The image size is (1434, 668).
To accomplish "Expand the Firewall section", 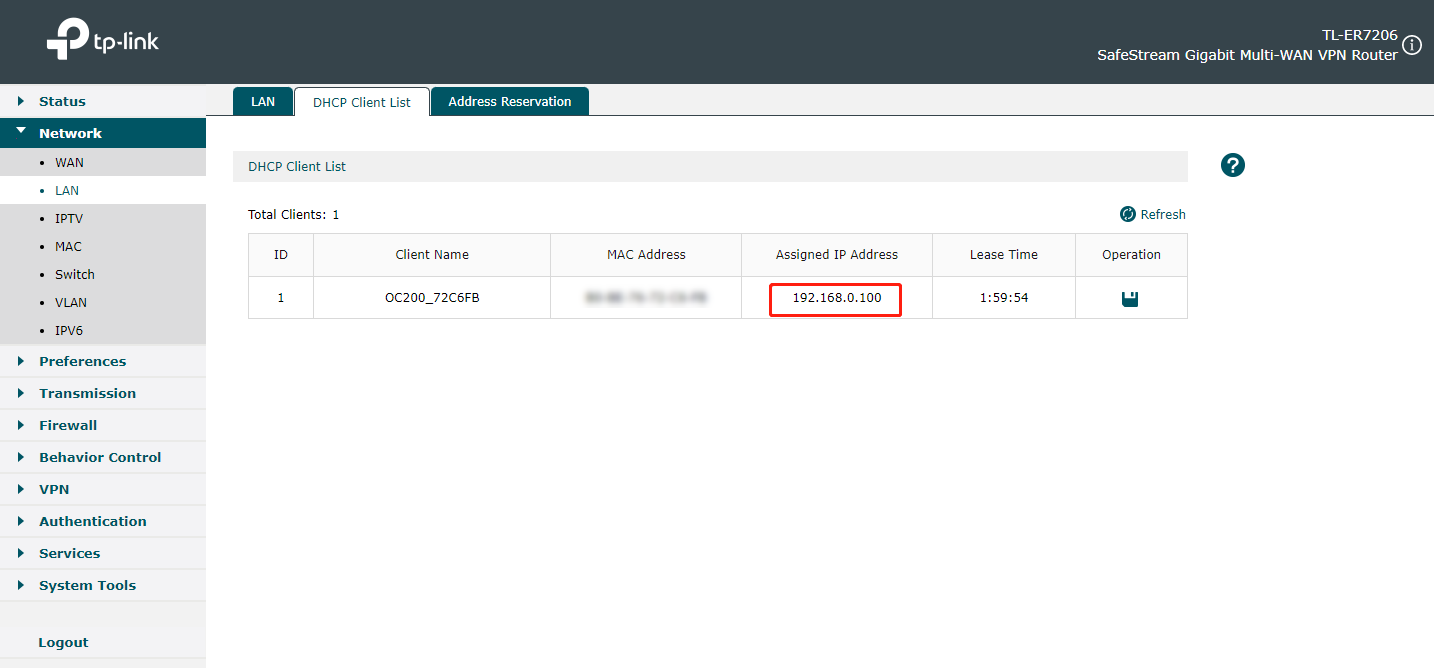I will (x=67, y=425).
